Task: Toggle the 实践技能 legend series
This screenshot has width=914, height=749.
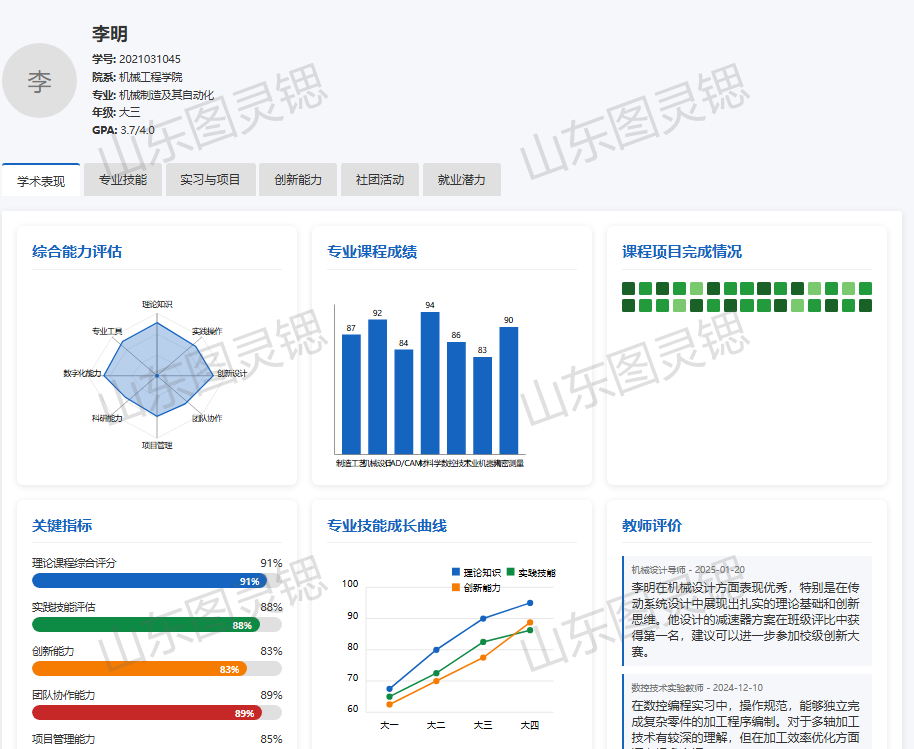Action: [530, 573]
